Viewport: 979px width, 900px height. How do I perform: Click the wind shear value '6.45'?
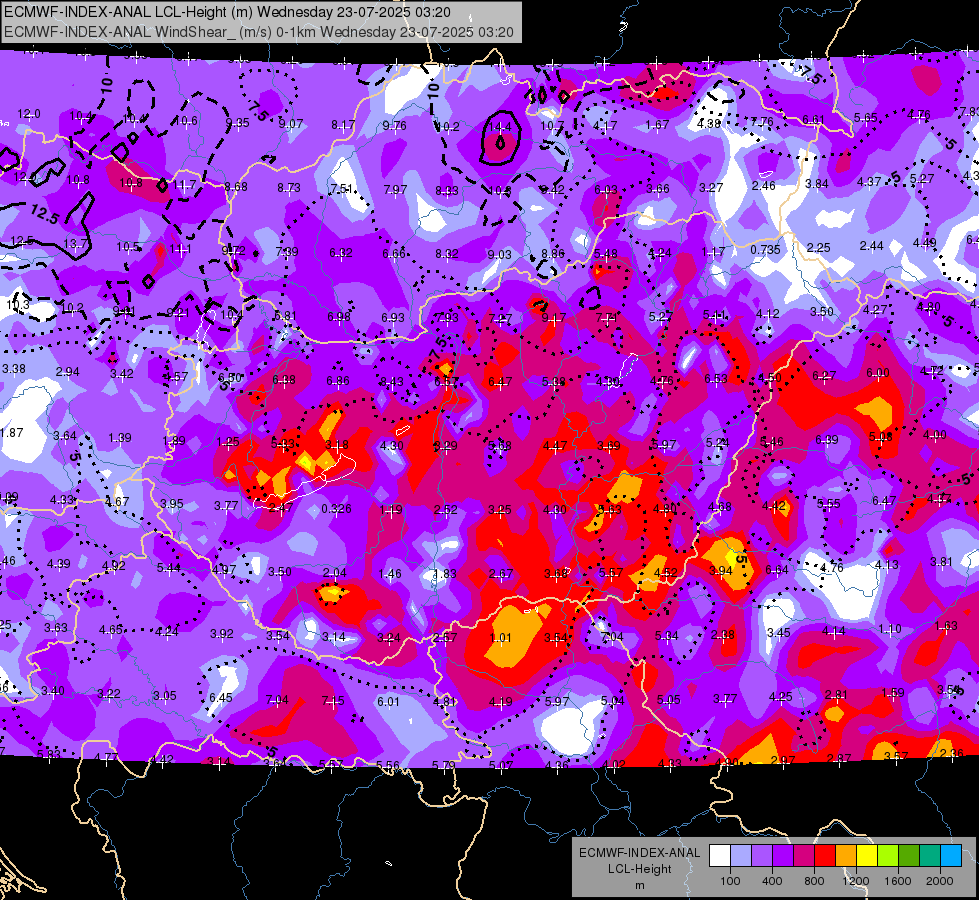(221, 697)
